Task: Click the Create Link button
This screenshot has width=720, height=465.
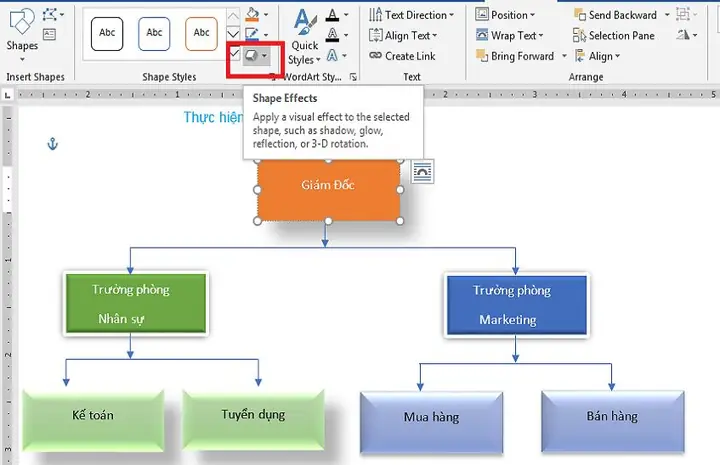Action: coord(402,56)
